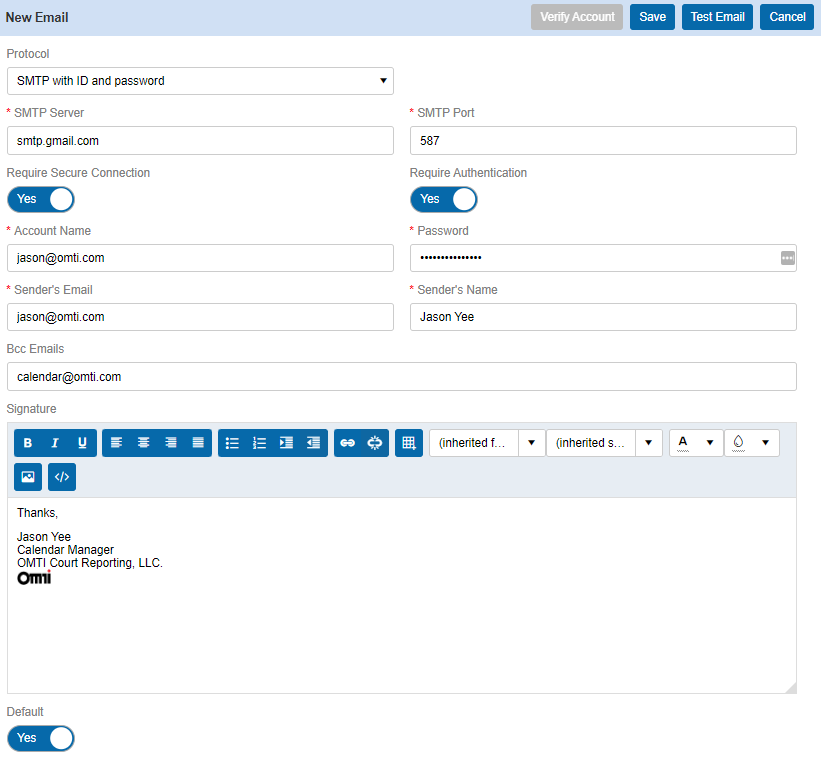Open the image insert tool
The width and height of the screenshot is (821, 765).
[x=27, y=477]
